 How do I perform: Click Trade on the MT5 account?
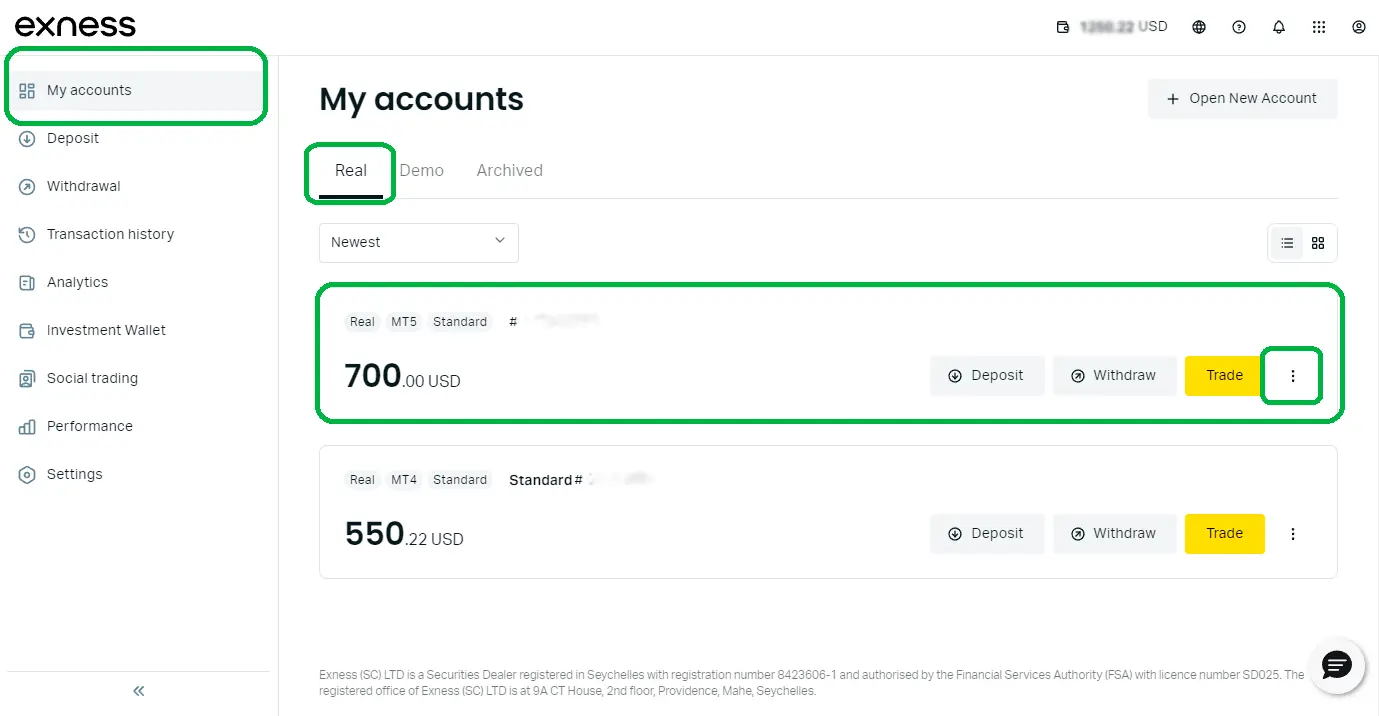pyautogui.click(x=1224, y=376)
